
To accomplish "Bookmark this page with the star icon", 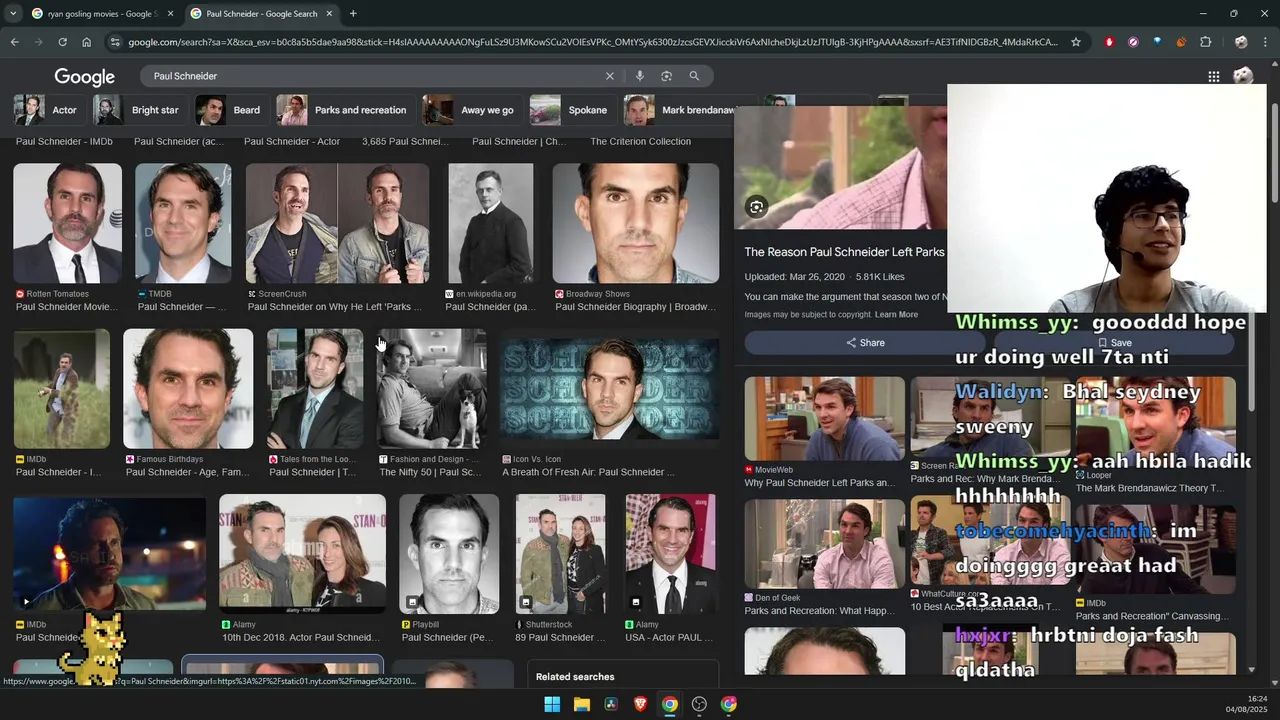I will pyautogui.click(x=1076, y=42).
